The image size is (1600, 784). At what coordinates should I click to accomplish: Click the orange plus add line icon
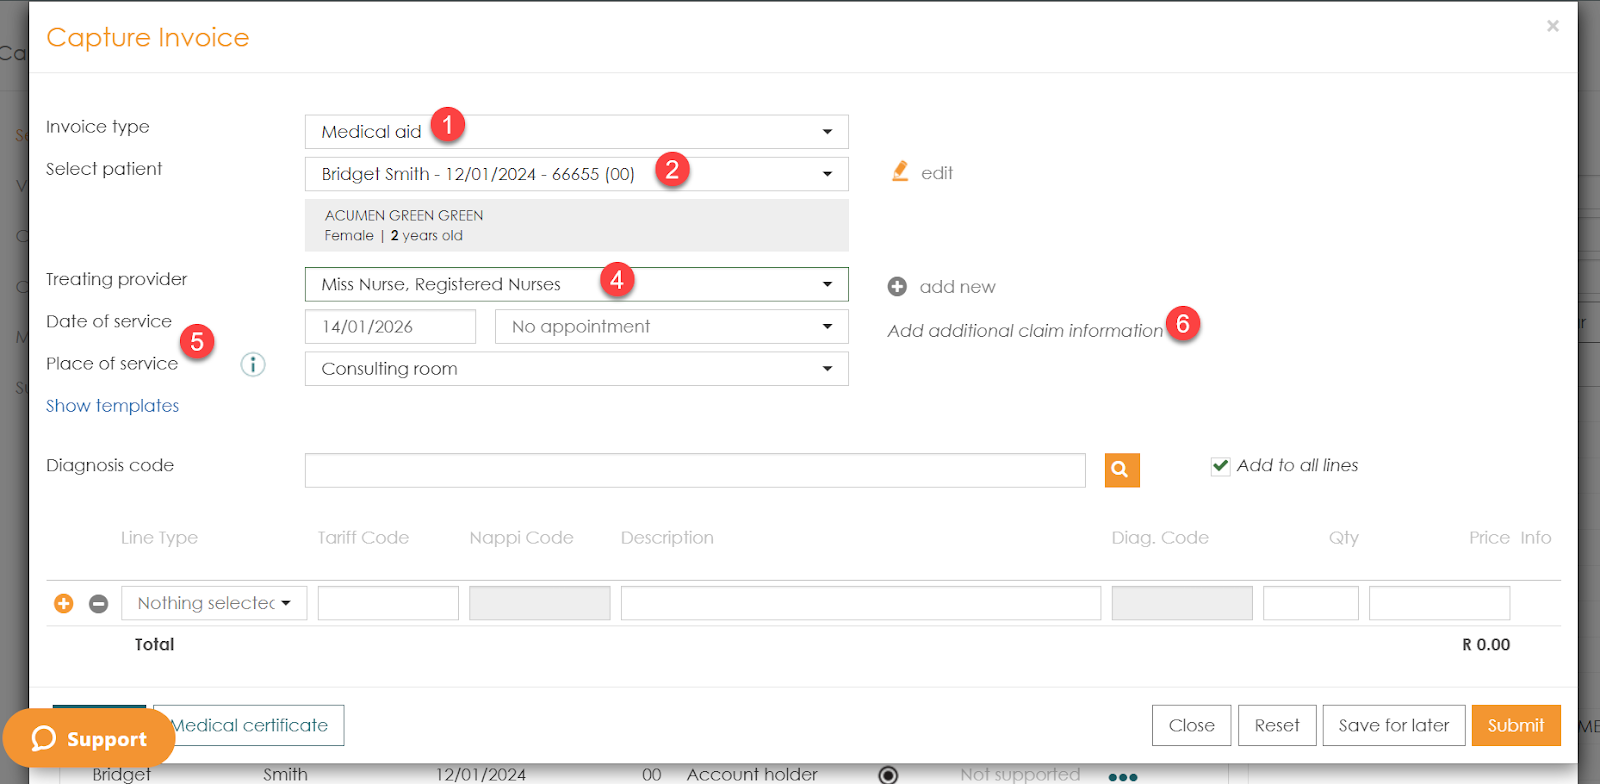(x=63, y=603)
